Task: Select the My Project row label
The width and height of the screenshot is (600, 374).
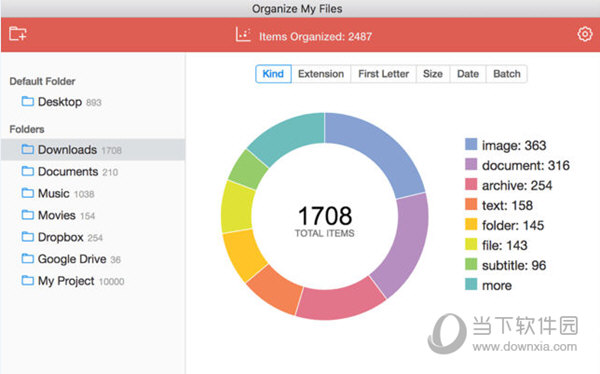Action: pyautogui.click(x=66, y=281)
